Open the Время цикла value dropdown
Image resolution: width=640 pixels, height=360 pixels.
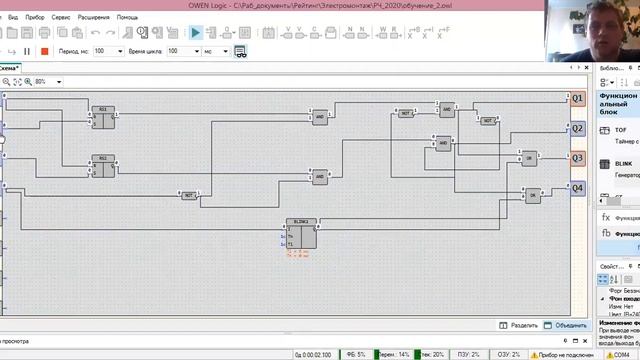197,51
